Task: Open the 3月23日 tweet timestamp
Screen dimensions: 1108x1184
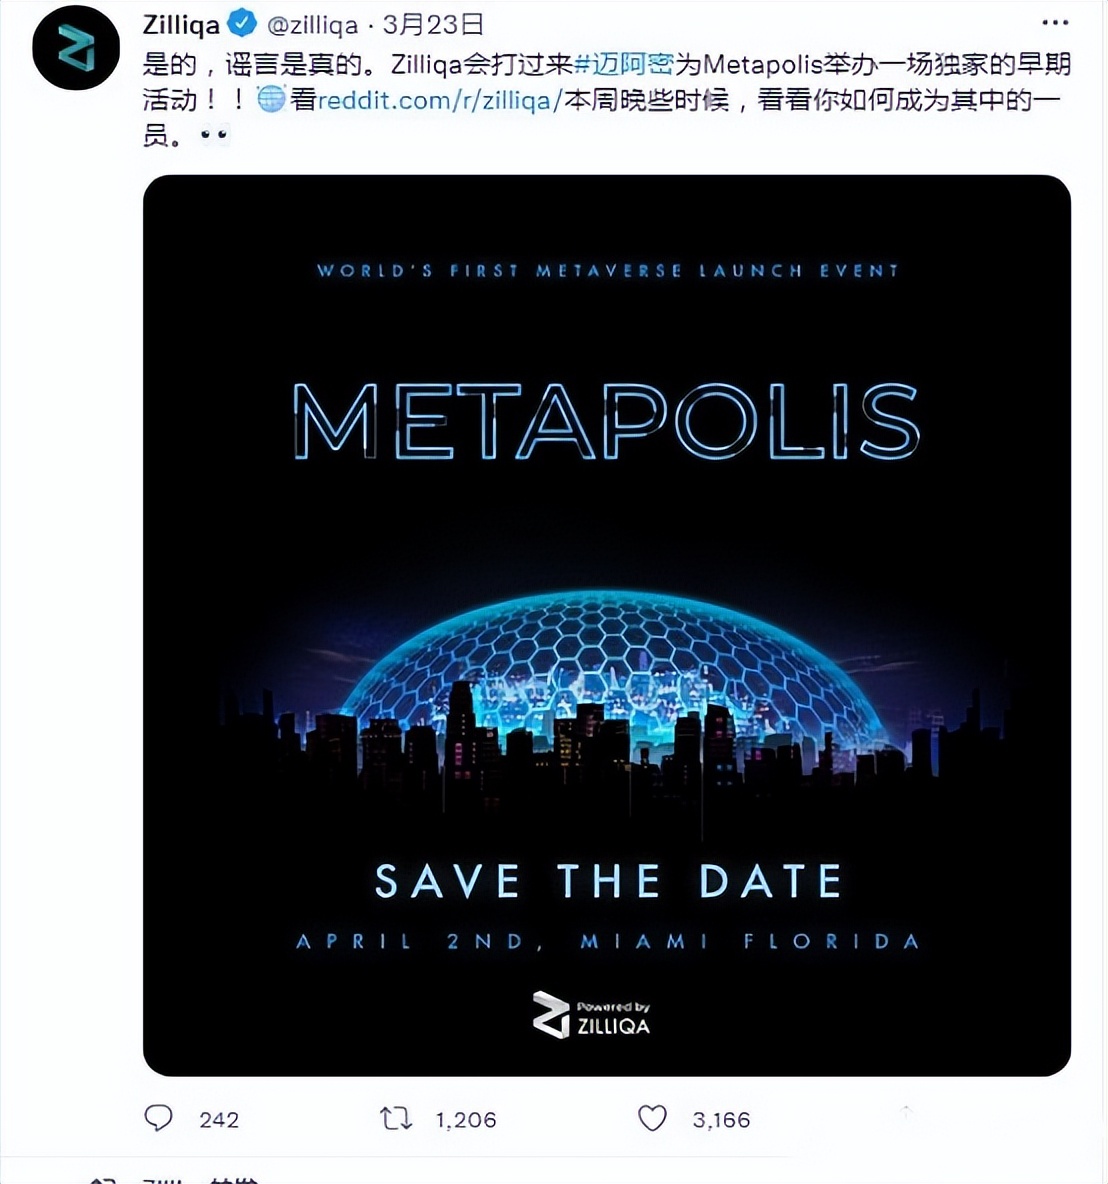Action: (x=433, y=25)
